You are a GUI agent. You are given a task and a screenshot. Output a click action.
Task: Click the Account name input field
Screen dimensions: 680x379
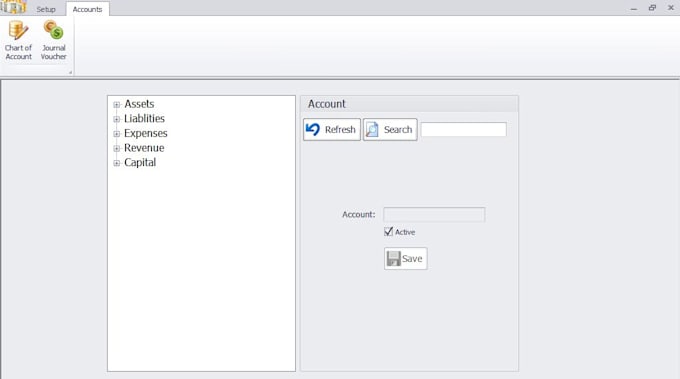tap(434, 214)
